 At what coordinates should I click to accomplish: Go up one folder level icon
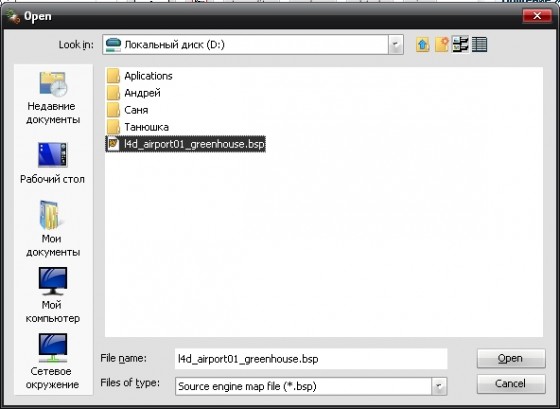[422, 45]
